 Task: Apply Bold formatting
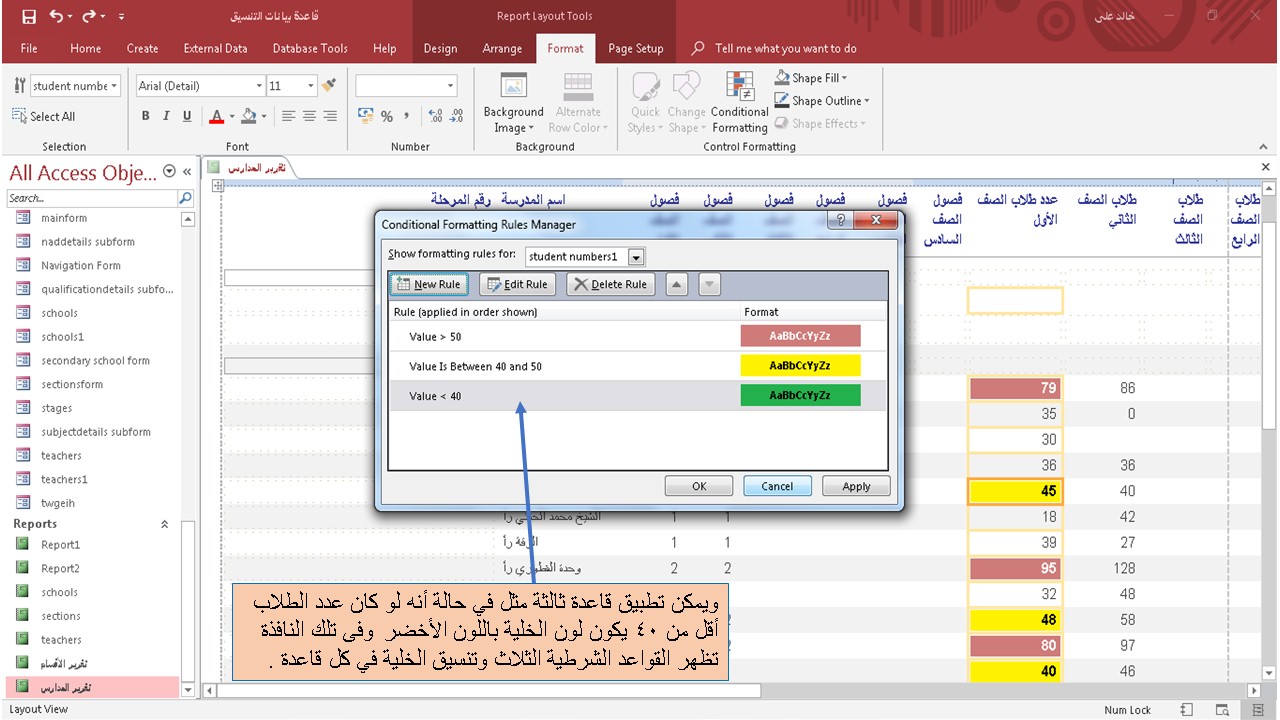coord(145,116)
